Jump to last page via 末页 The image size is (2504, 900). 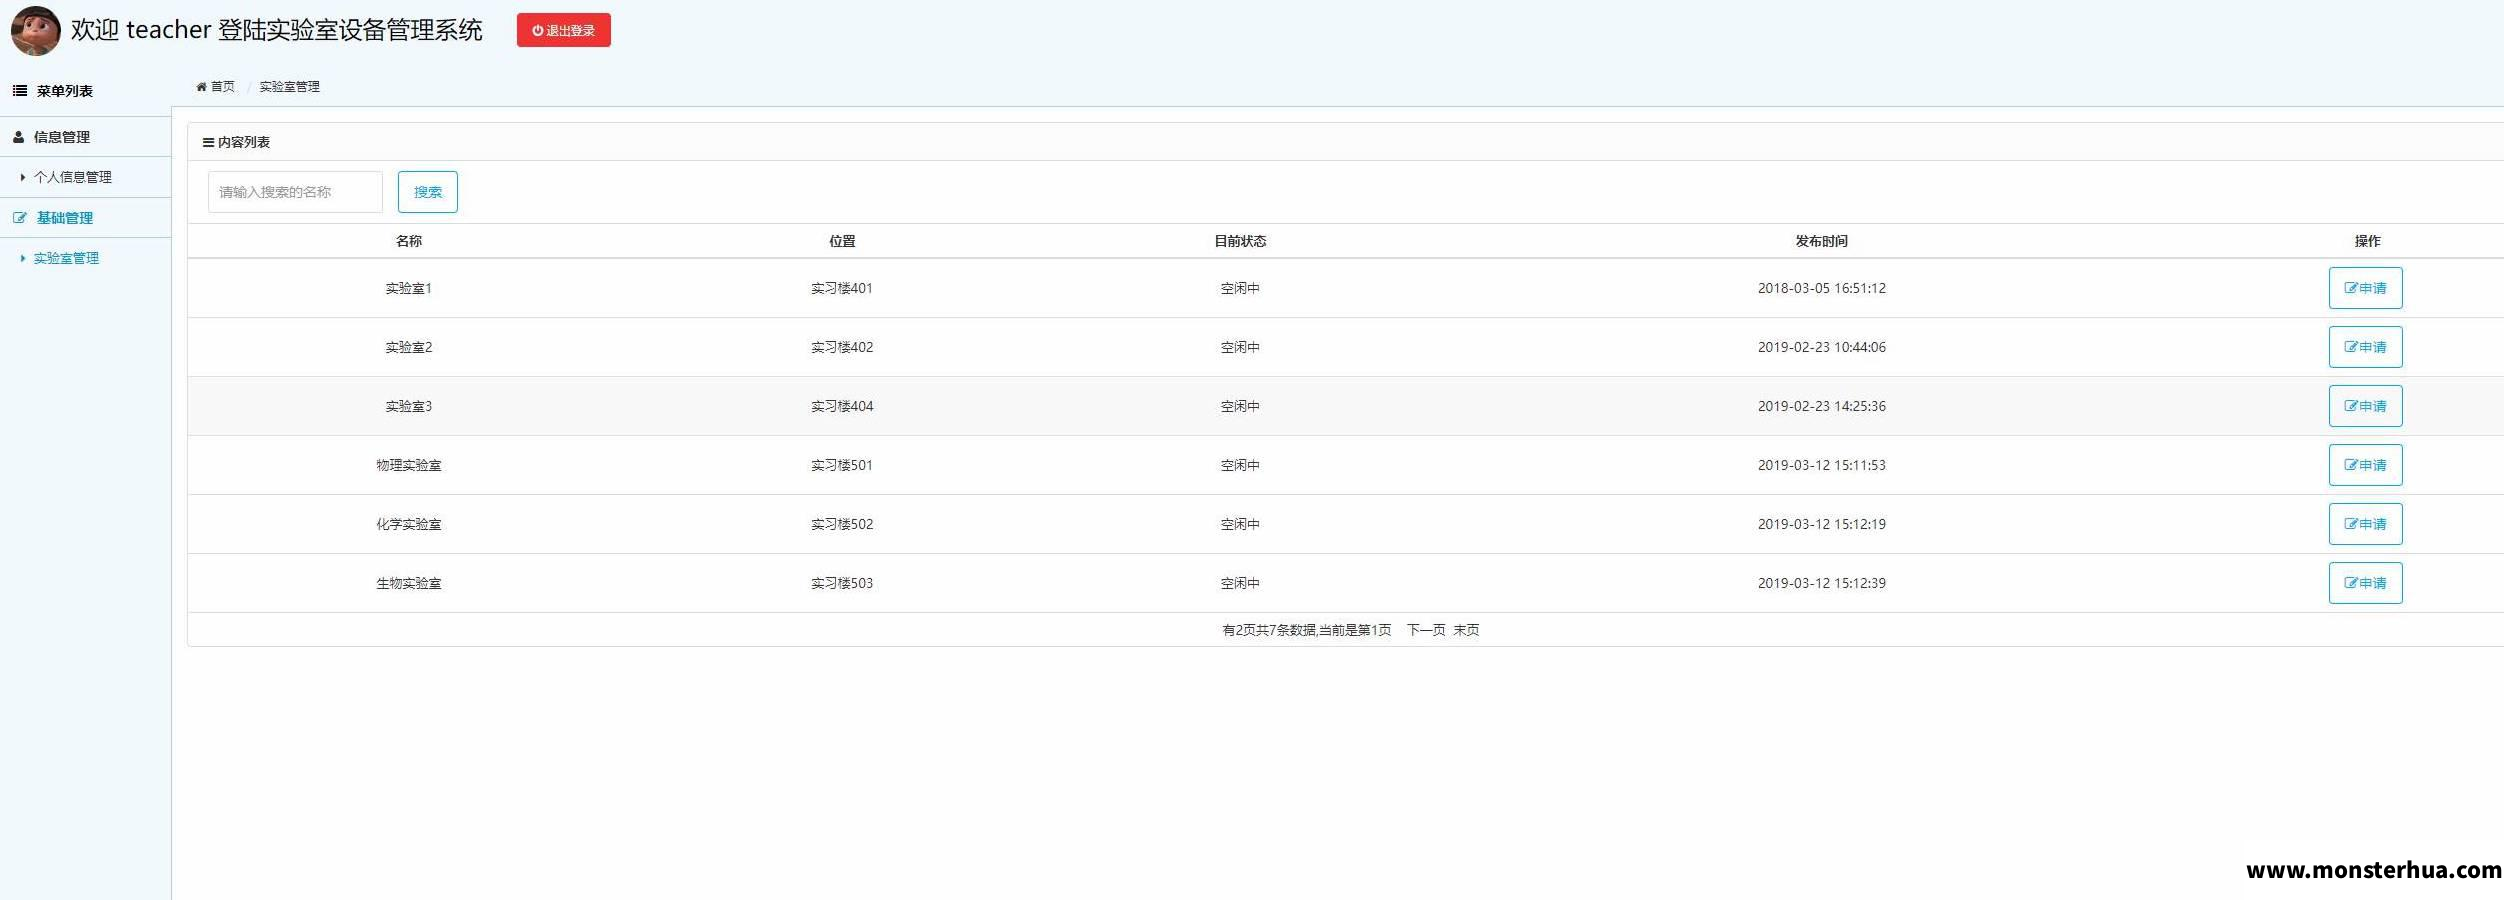[x=1466, y=630]
